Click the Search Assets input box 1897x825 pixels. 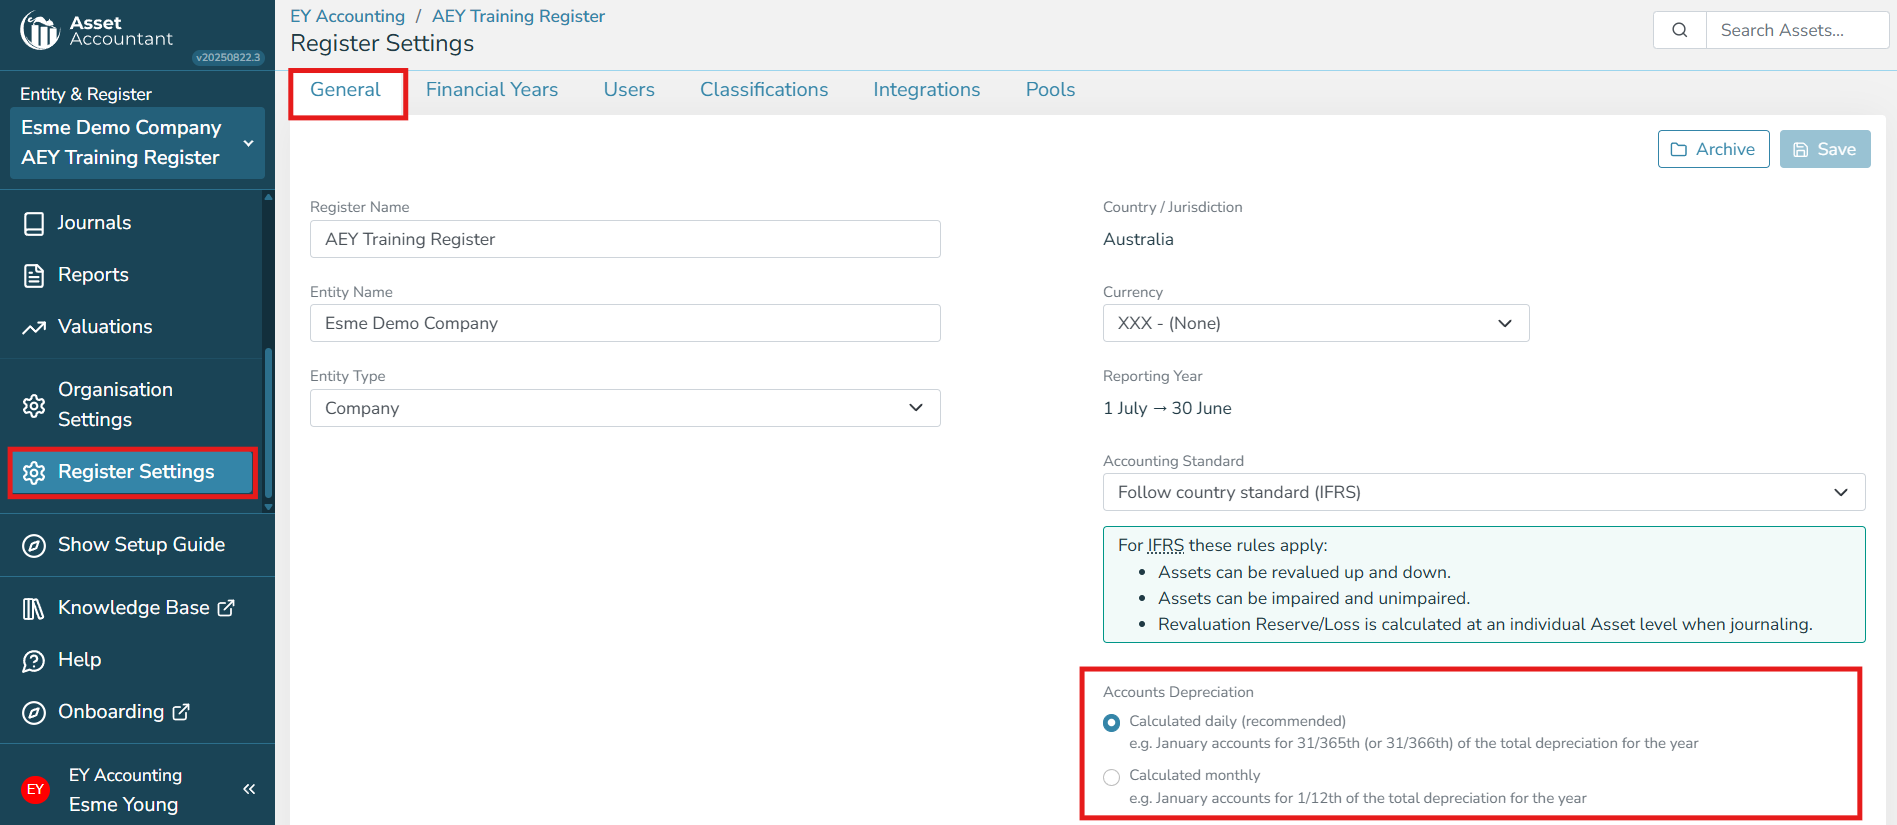tap(1797, 30)
